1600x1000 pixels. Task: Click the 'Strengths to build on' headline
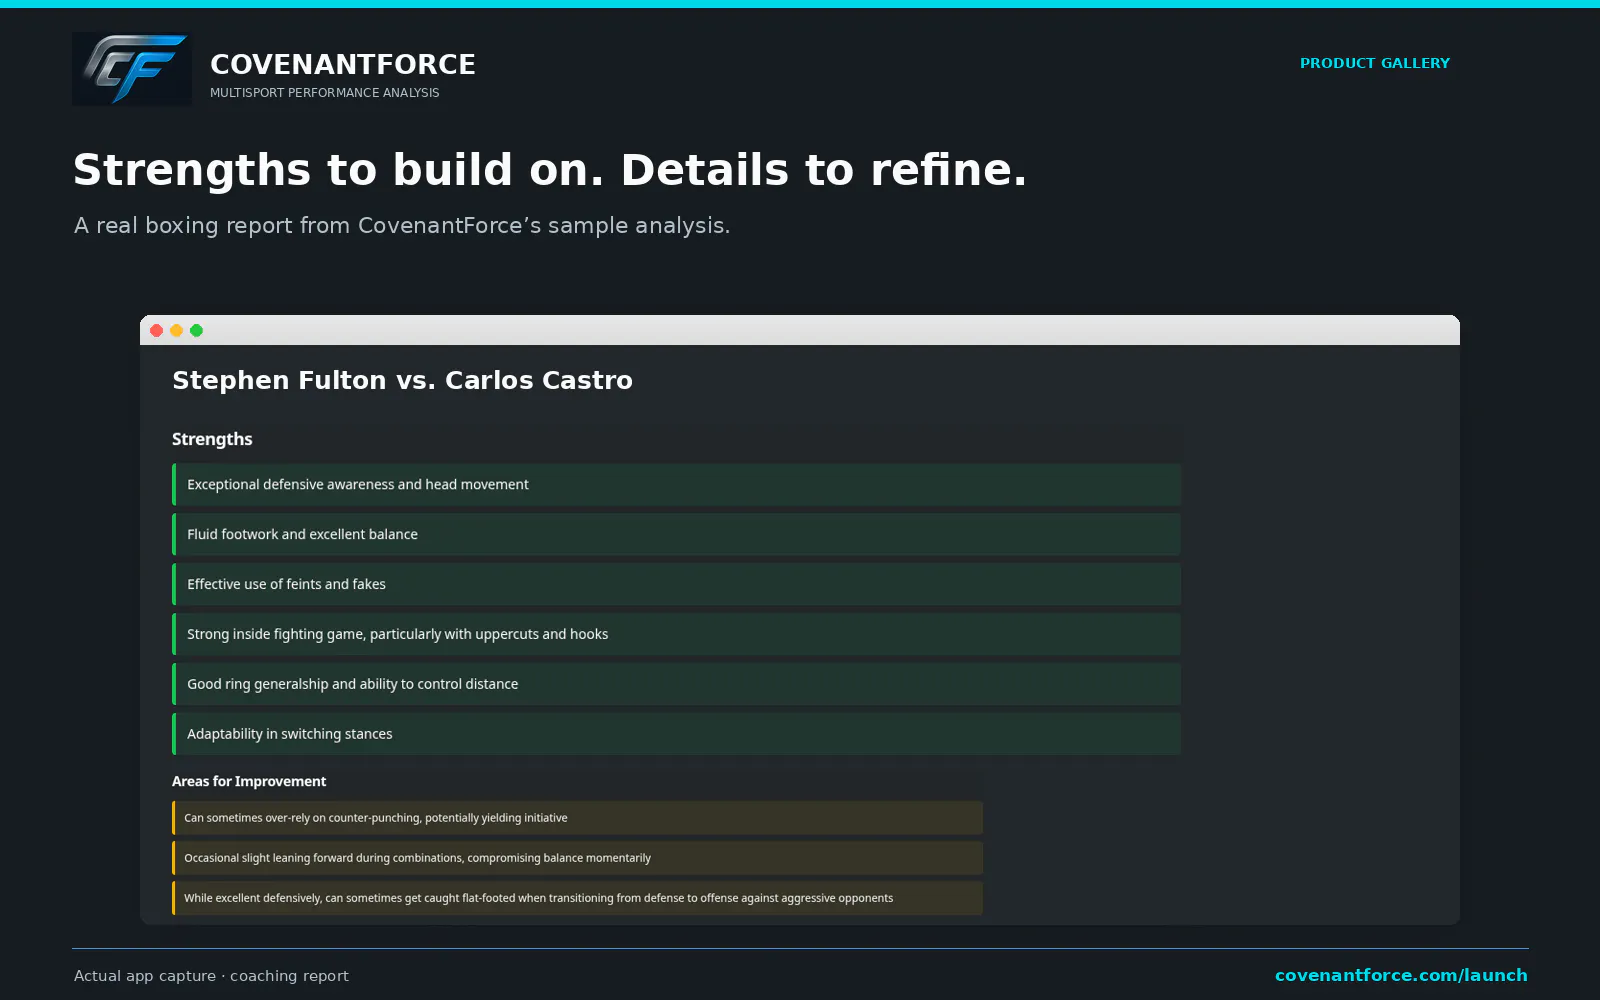point(550,170)
